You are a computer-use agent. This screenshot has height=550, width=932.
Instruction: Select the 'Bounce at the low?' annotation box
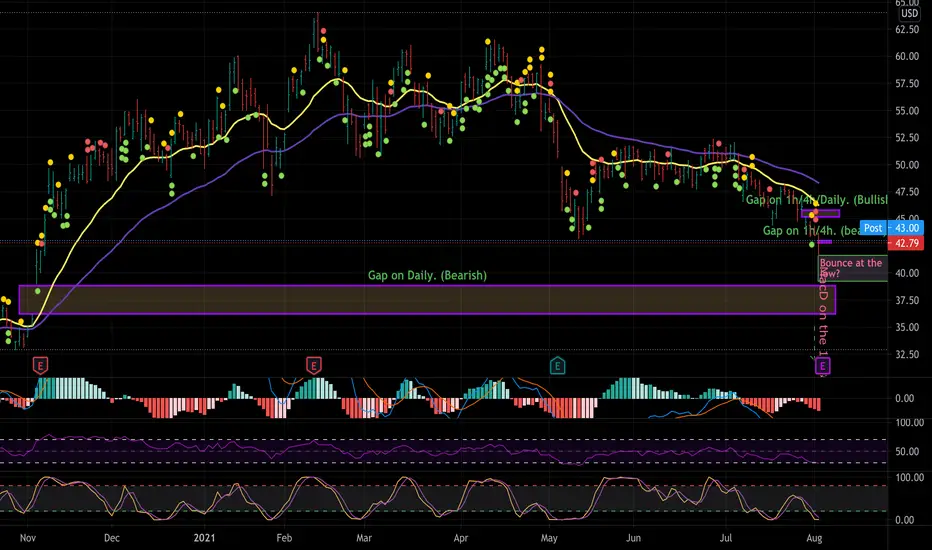(852, 268)
